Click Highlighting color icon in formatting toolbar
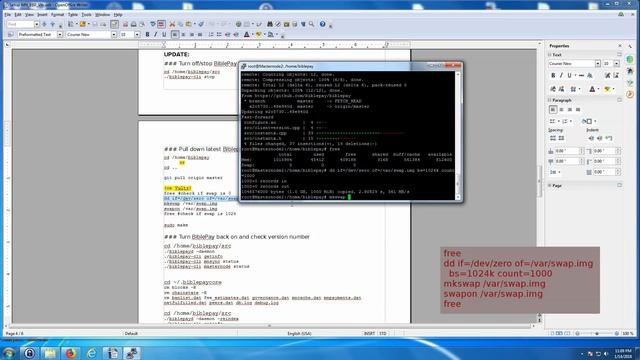 (x=258, y=35)
